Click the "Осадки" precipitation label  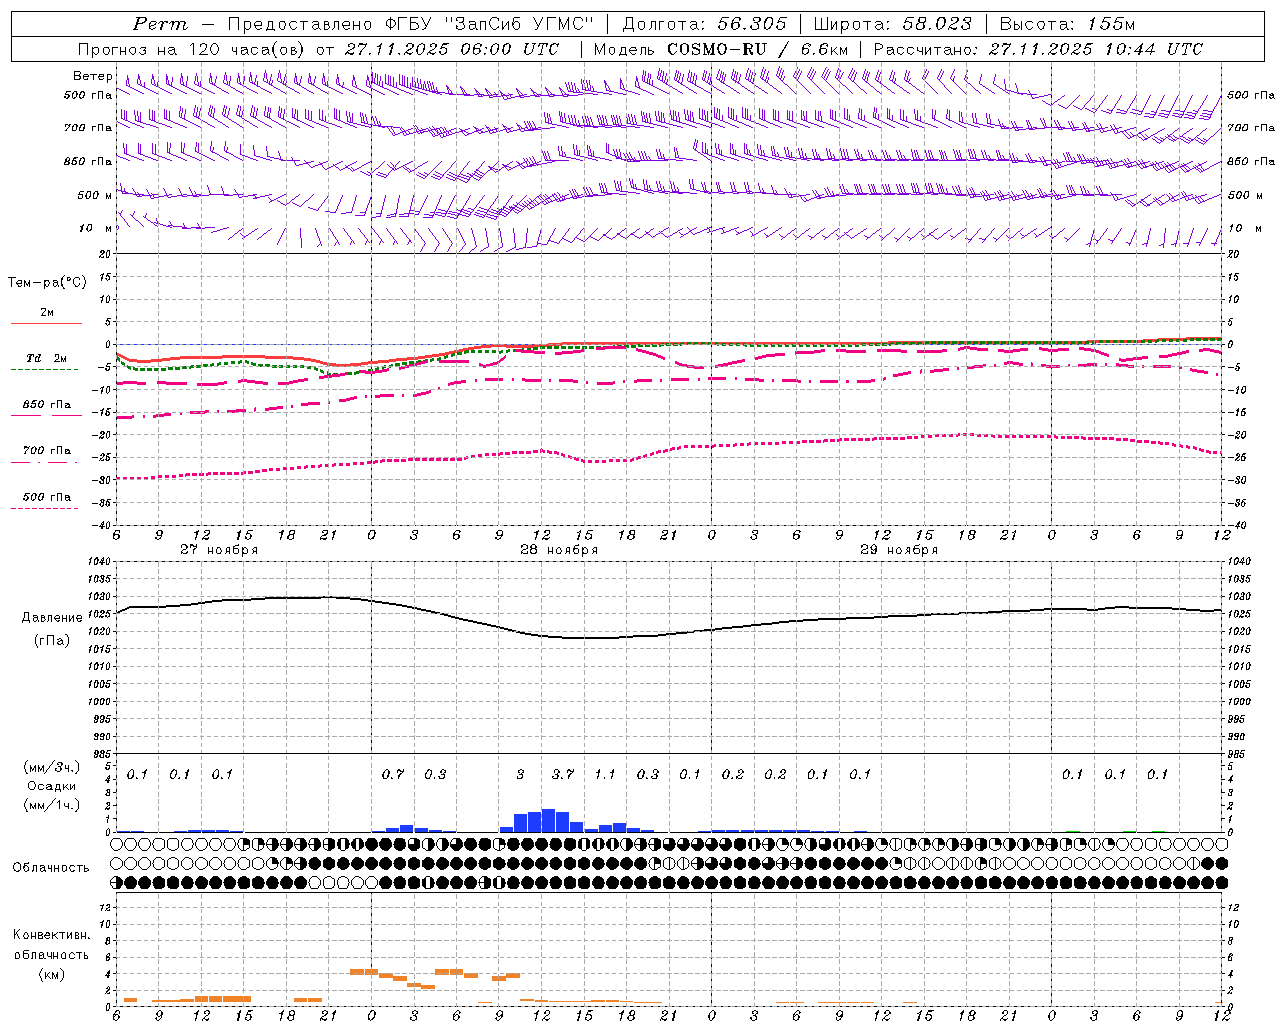coord(52,786)
